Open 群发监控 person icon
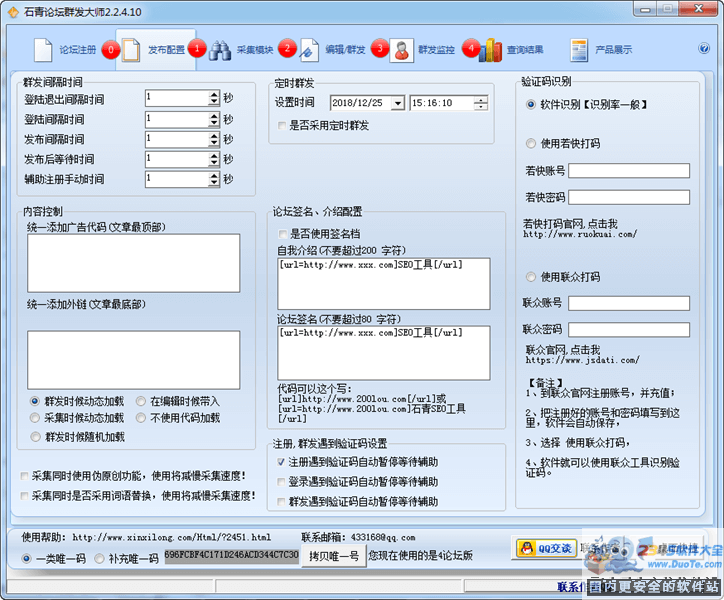Image resolution: width=724 pixels, height=600 pixels. [401, 49]
